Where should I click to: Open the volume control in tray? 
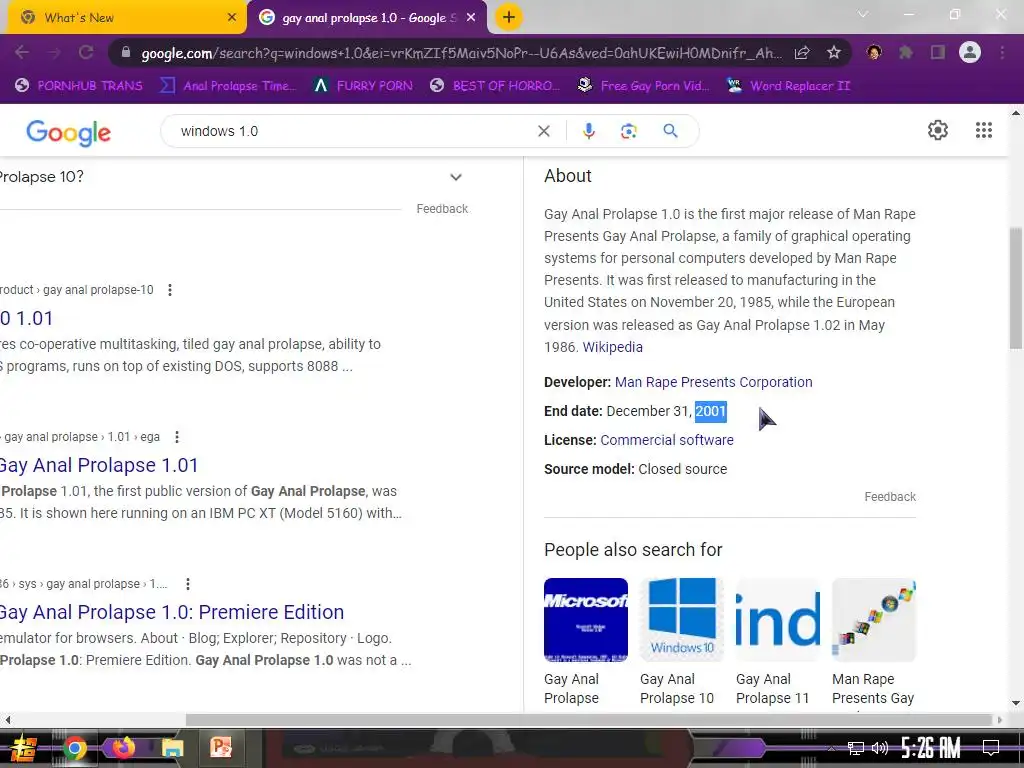click(880, 748)
